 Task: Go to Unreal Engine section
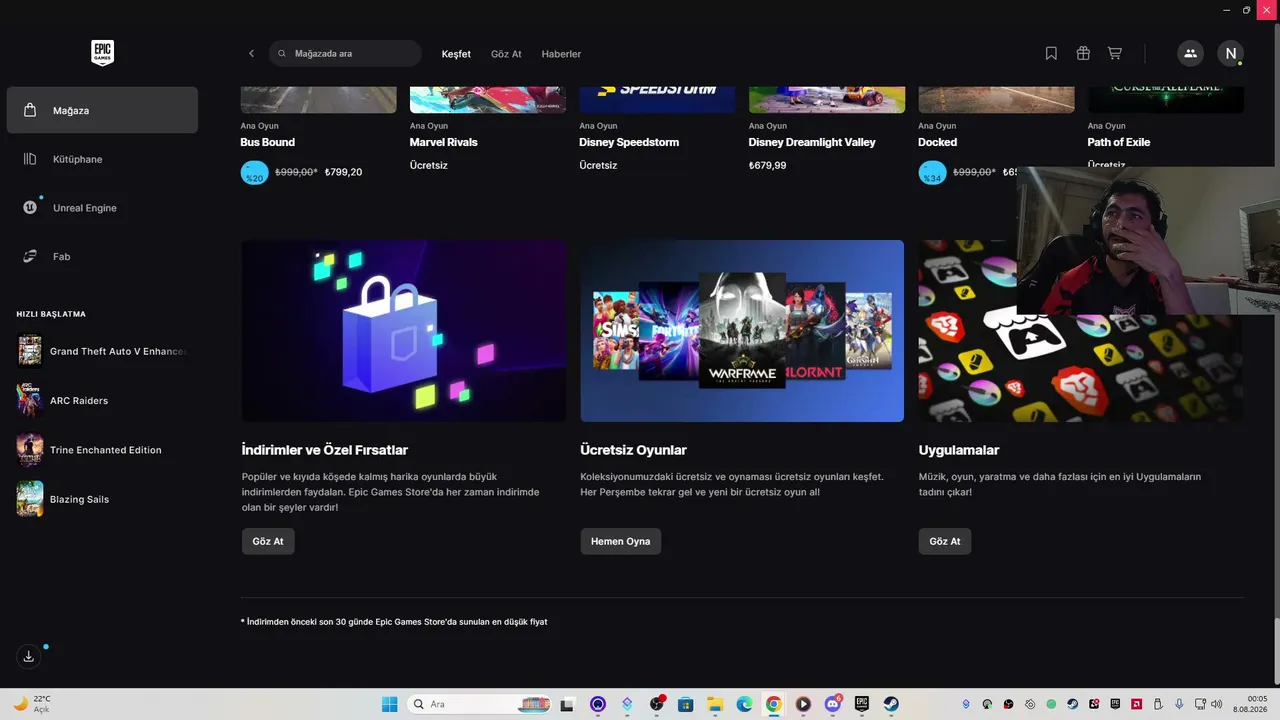pos(102,208)
